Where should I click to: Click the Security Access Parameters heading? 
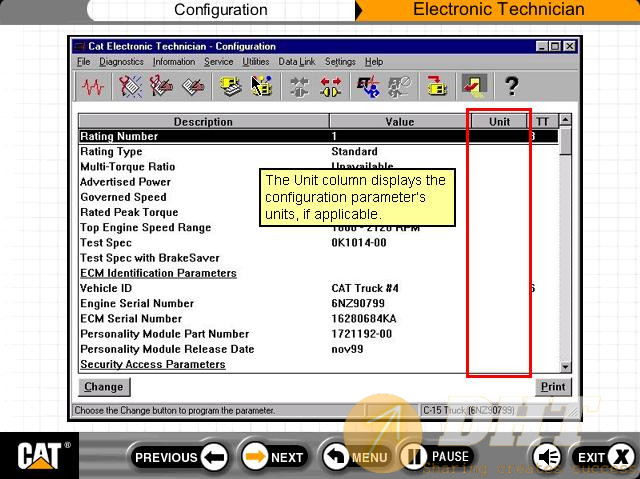click(x=153, y=364)
